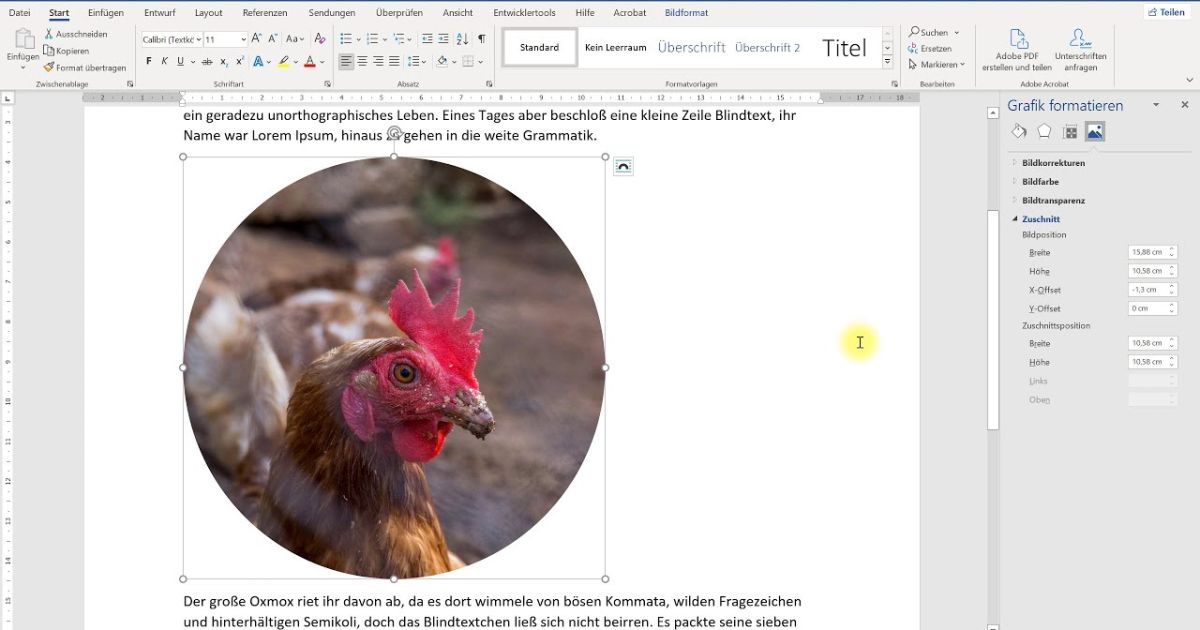Image resolution: width=1200 pixels, height=630 pixels.
Task: Select the Bild icon in Grafik formatieren
Action: pyautogui.click(x=1097, y=131)
